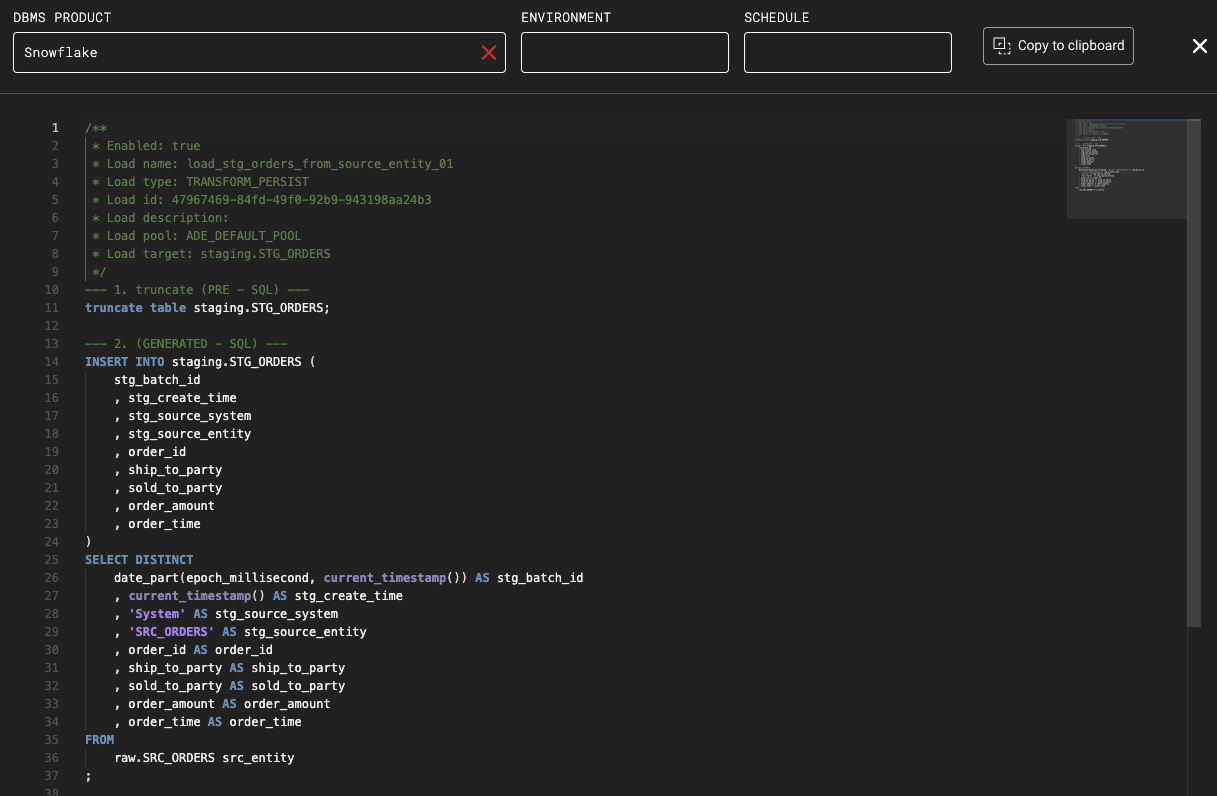
Task: Click line number 1 in the gutter
Action: (55, 128)
